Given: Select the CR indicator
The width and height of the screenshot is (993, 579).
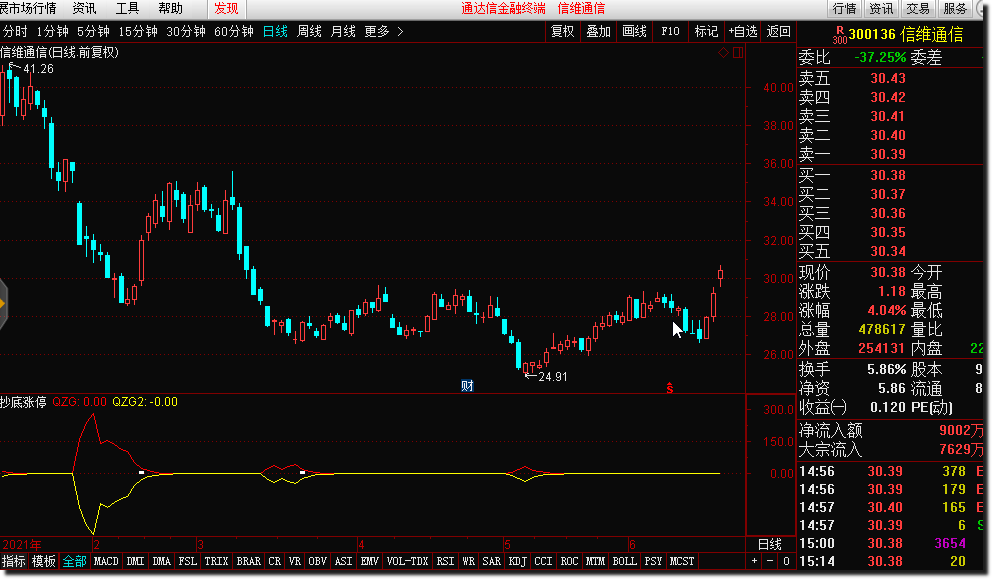Looking at the screenshot, I should point(275,561).
